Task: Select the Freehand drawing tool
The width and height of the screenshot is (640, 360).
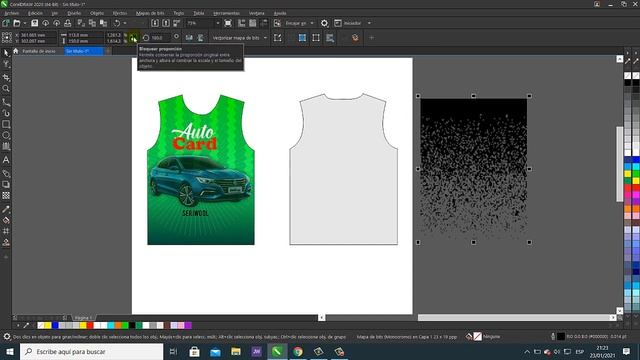Action: pos(6,102)
